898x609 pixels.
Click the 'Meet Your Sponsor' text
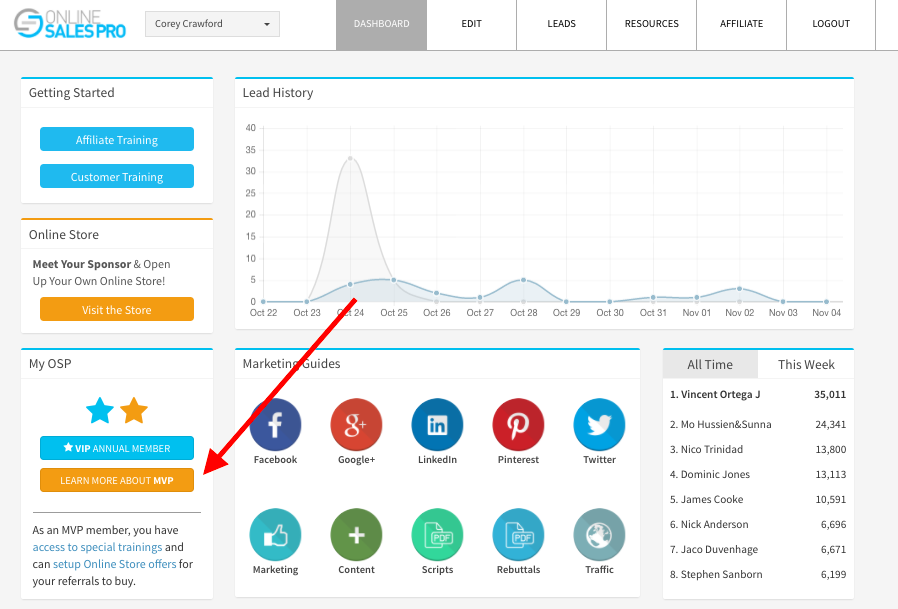(82, 264)
